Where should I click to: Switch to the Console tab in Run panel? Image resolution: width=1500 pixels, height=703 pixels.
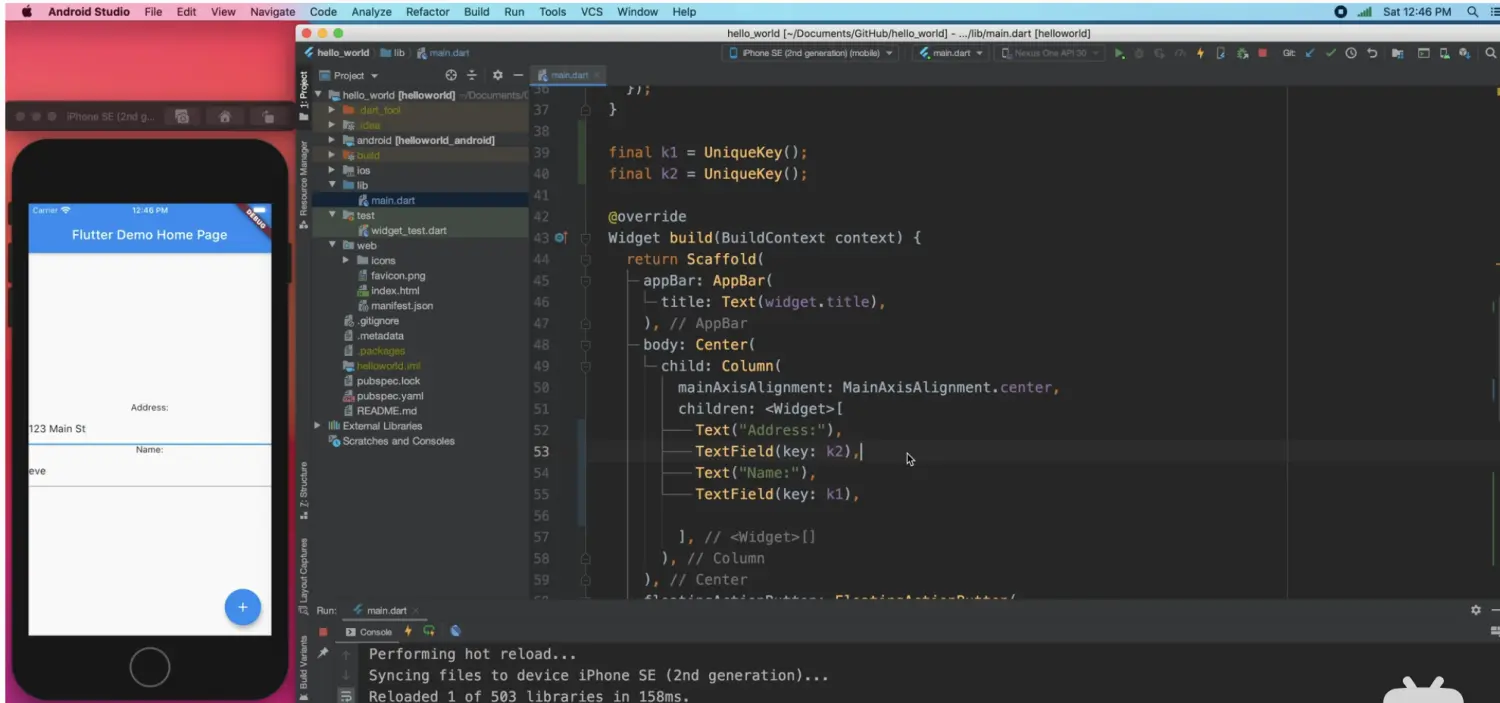click(x=369, y=632)
